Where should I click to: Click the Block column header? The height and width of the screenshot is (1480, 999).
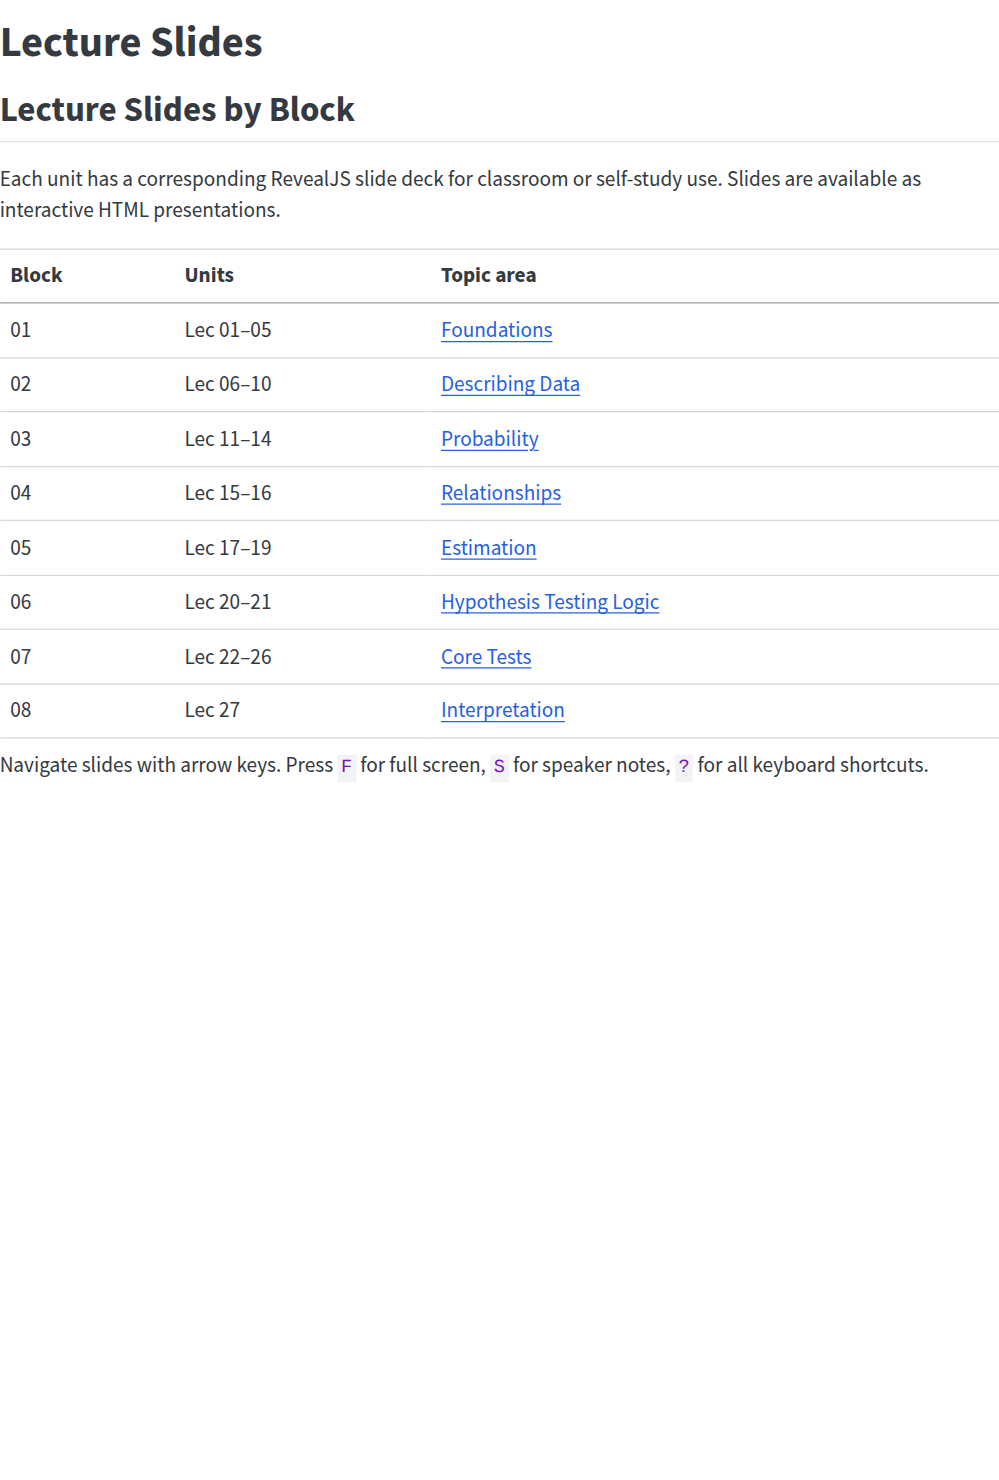point(36,275)
